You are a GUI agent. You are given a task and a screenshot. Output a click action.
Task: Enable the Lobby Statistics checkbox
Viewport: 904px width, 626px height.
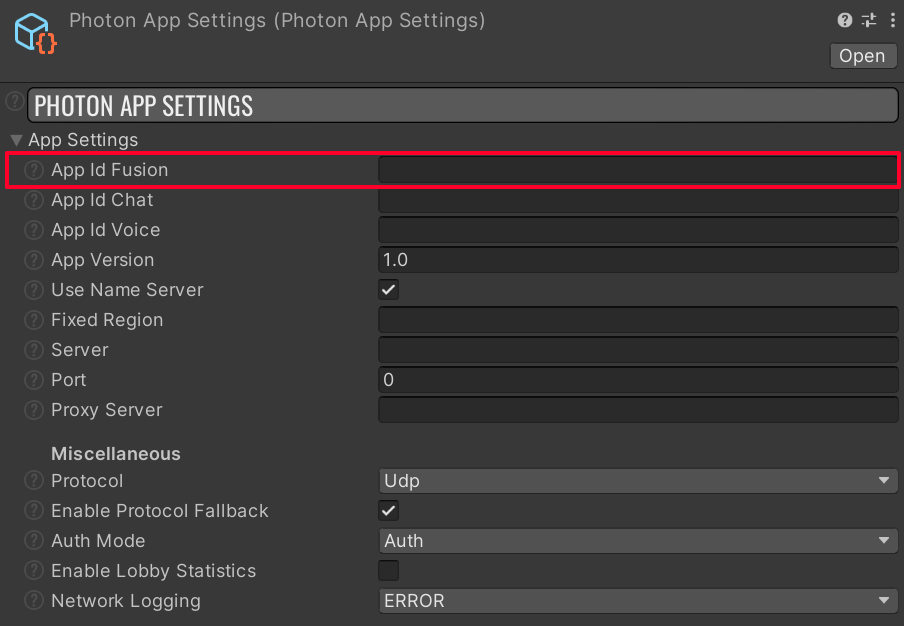pos(389,571)
